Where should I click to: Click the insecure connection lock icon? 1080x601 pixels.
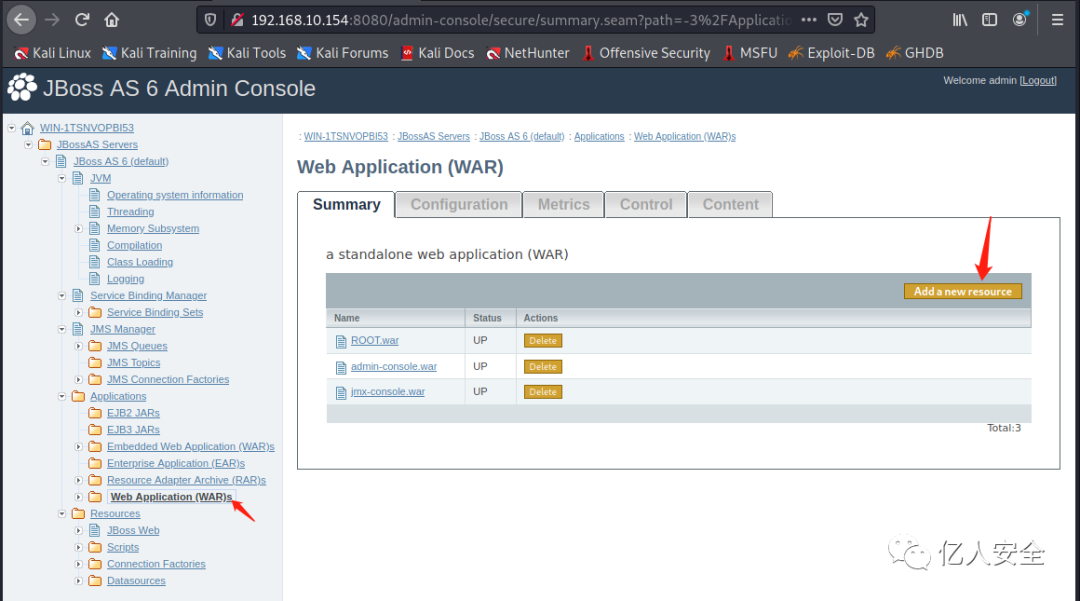click(238, 20)
